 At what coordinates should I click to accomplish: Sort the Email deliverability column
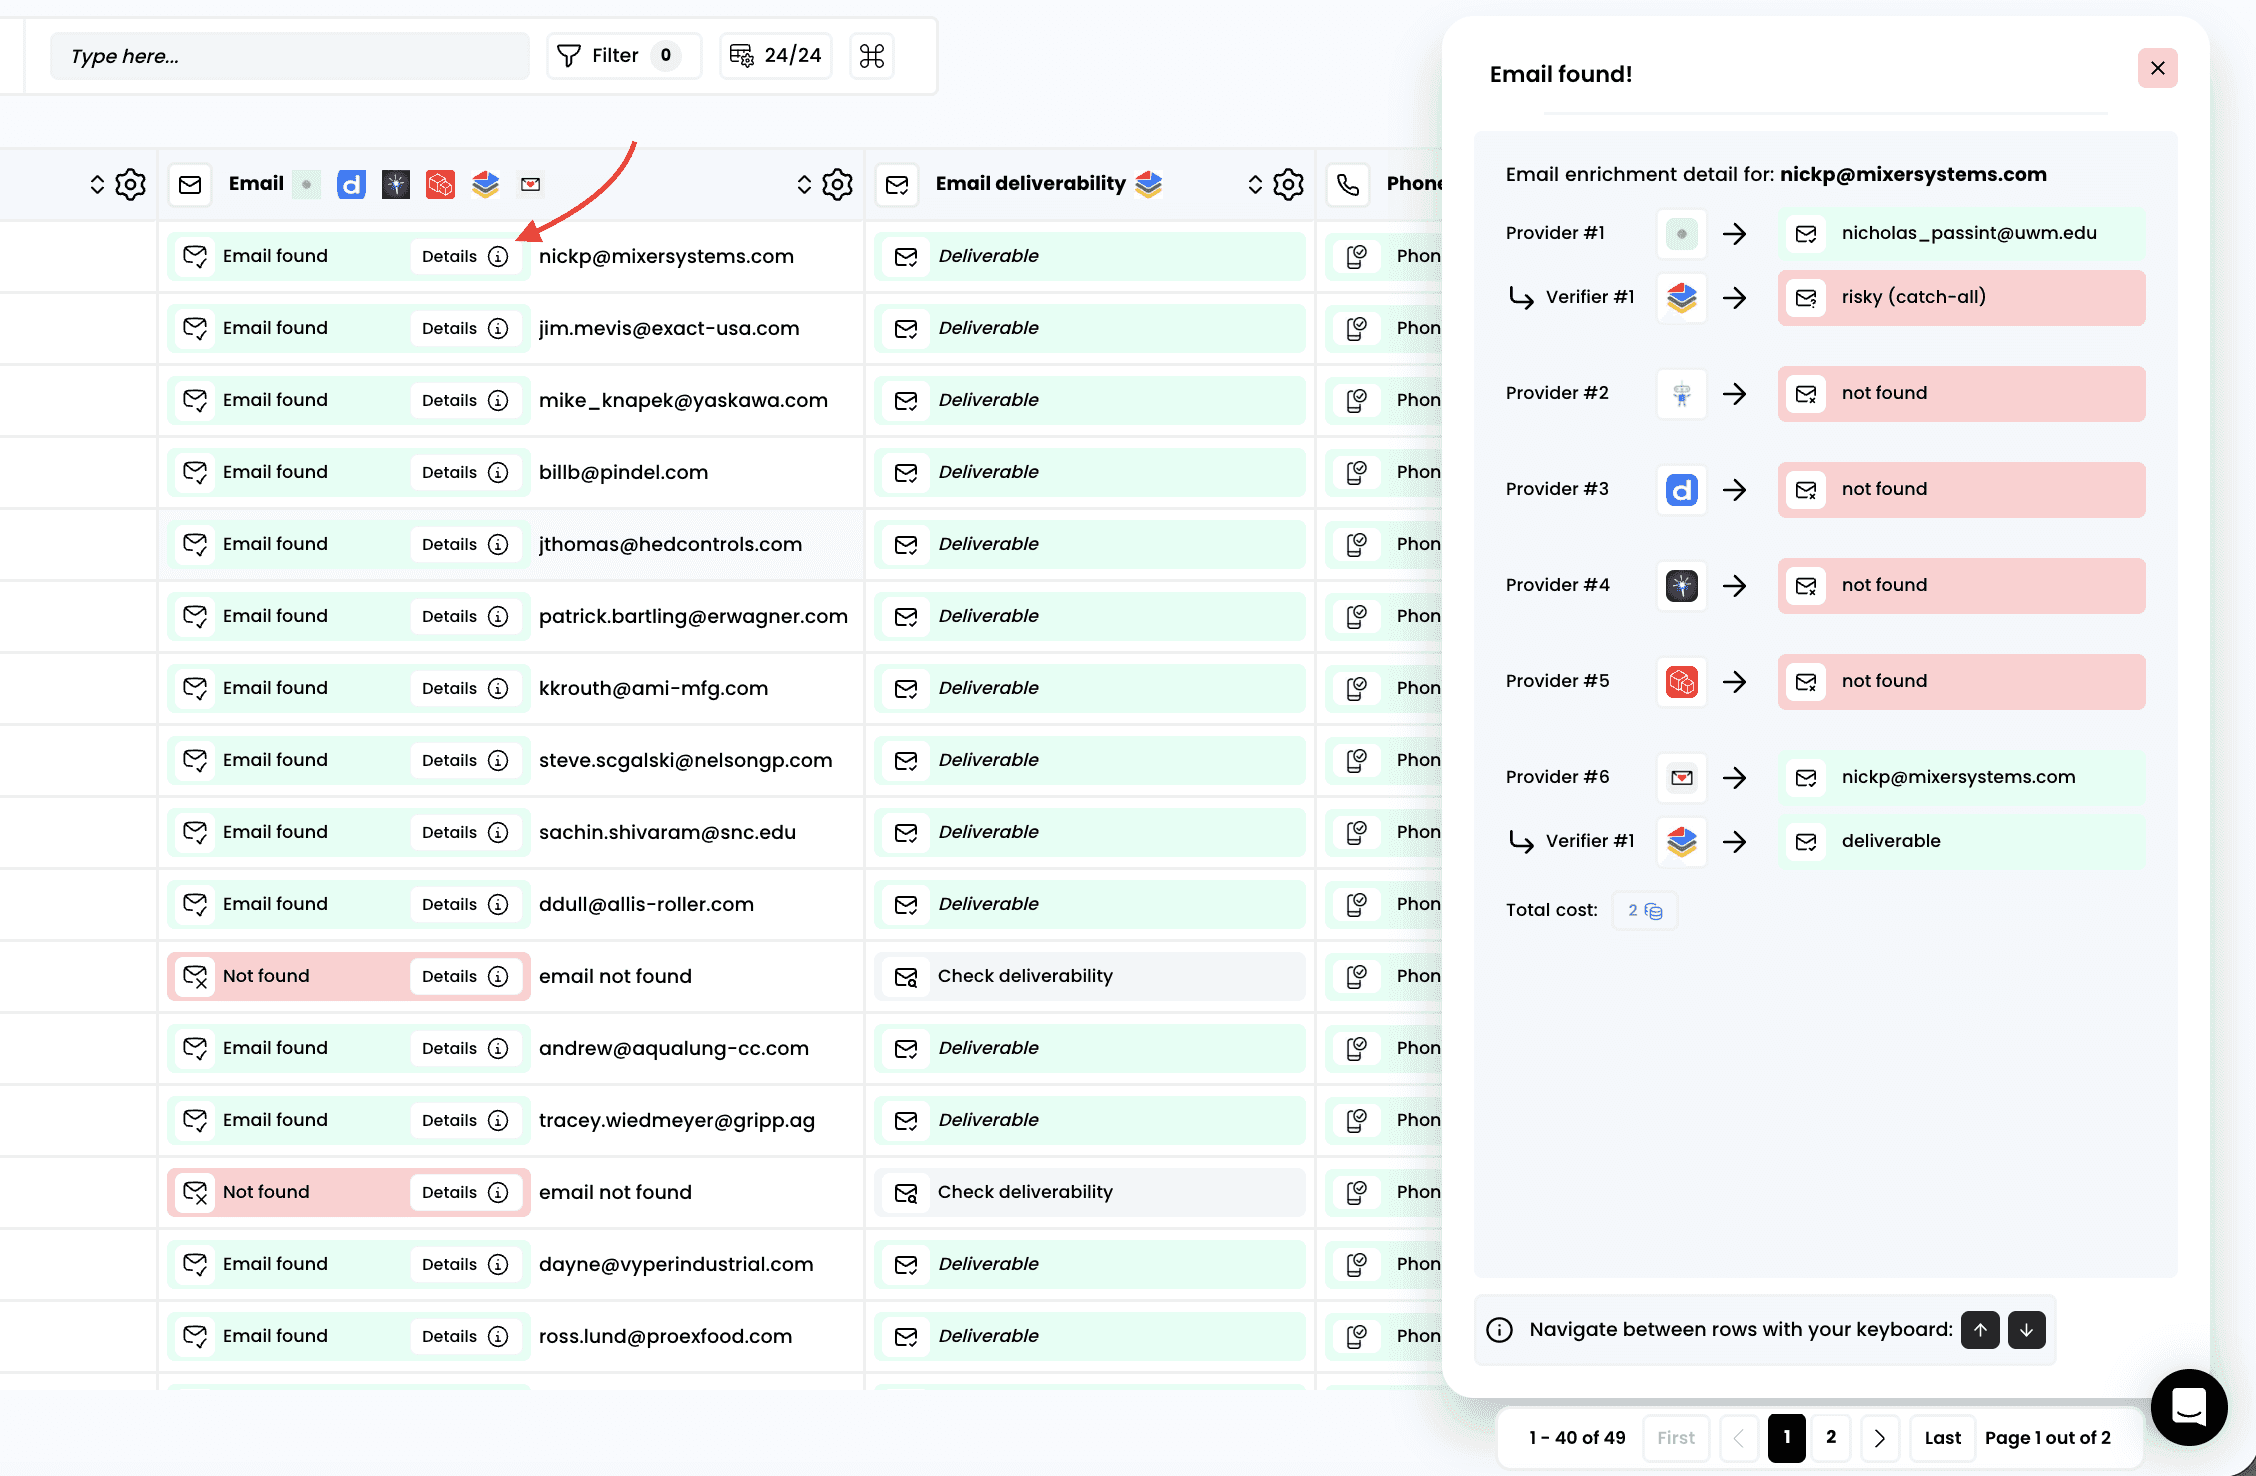(x=1255, y=184)
